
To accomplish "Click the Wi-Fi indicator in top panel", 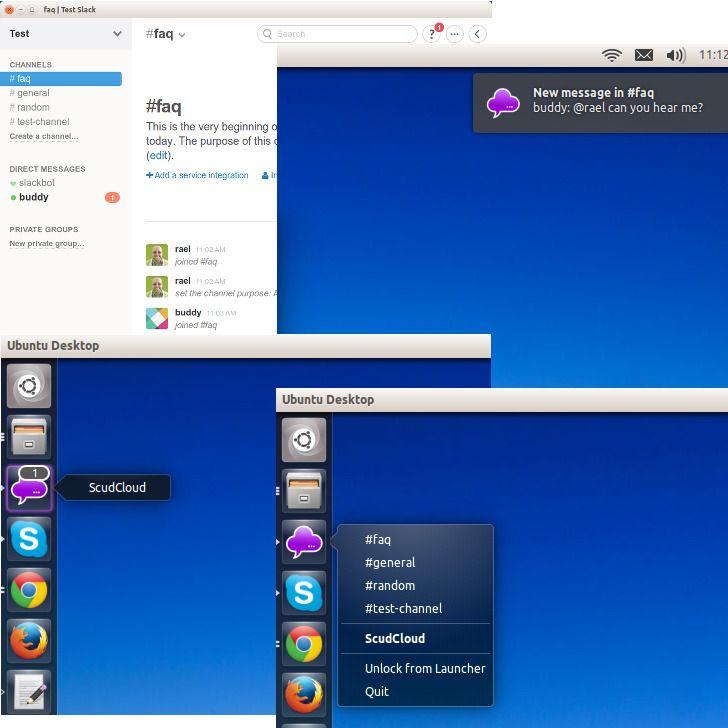I will click(611, 55).
